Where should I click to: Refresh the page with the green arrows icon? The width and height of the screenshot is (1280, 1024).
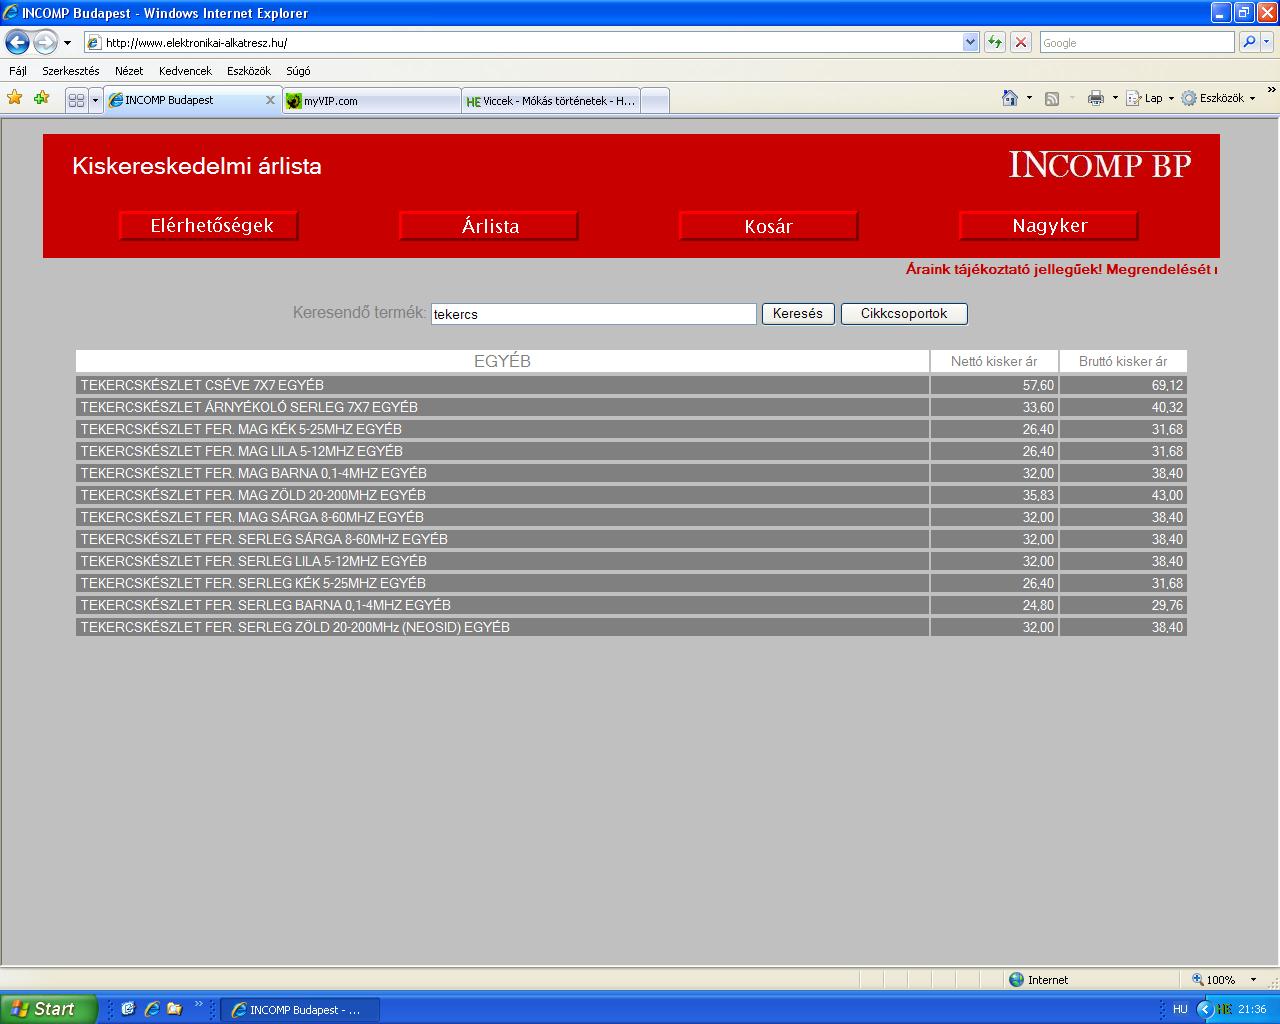995,42
